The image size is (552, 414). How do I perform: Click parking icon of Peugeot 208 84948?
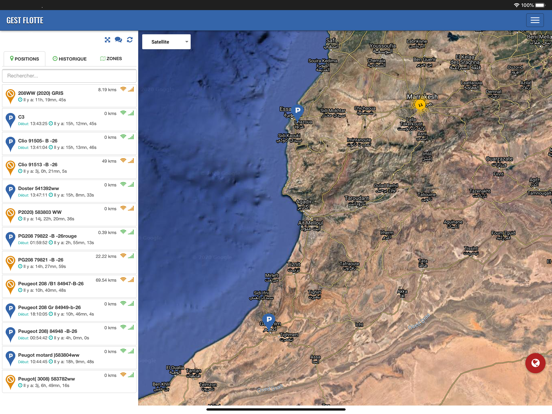click(11, 334)
